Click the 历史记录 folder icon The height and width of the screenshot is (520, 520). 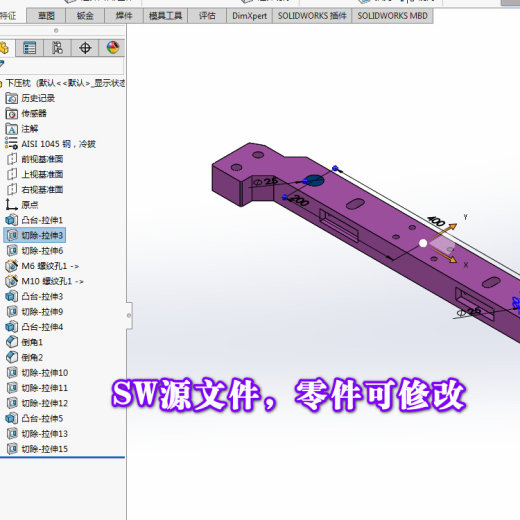(12, 98)
